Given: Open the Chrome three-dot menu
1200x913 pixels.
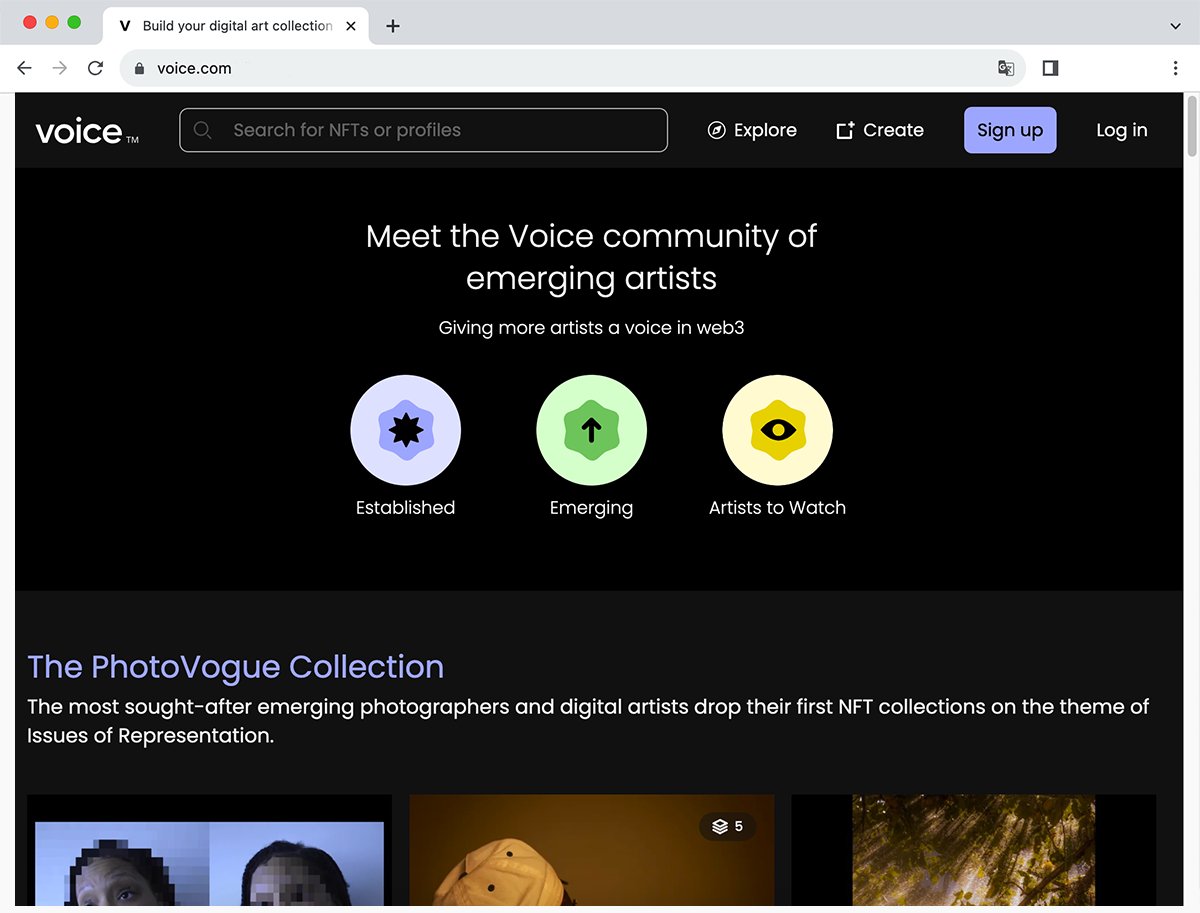Looking at the screenshot, I should coord(1175,68).
